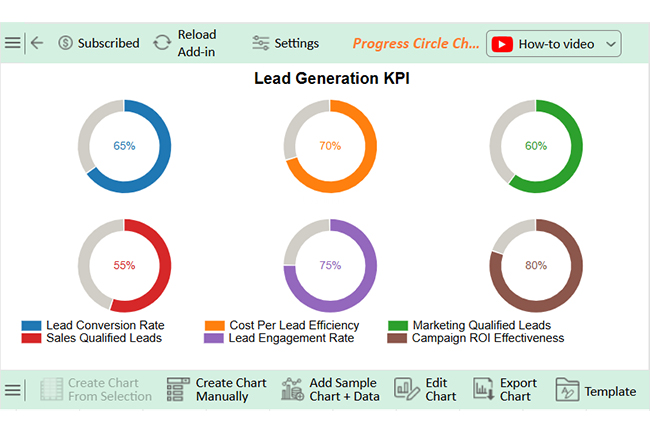The image size is (650, 433).
Task: Open the Template folder icon
Action: (x=567, y=390)
